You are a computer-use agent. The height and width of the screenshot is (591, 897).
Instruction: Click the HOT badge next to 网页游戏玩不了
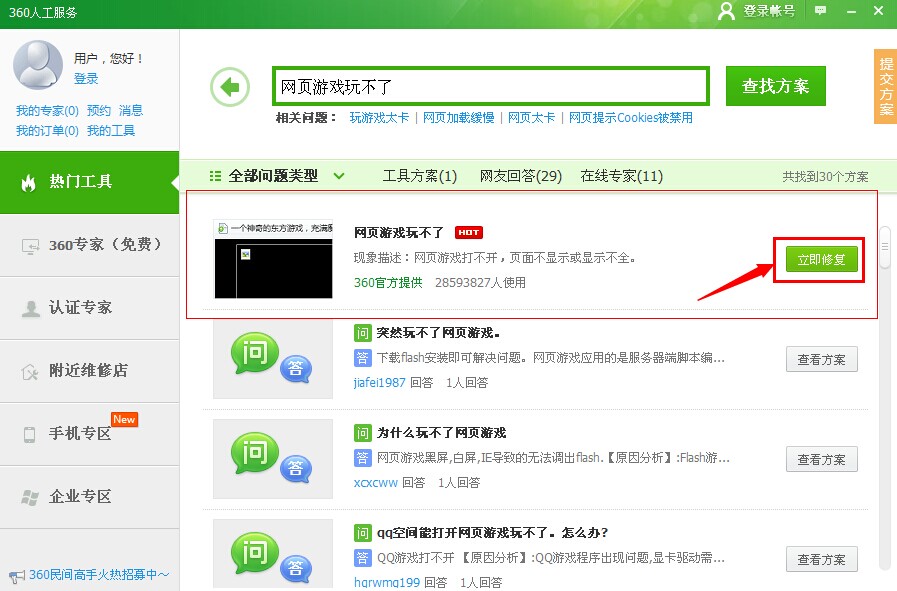point(469,232)
